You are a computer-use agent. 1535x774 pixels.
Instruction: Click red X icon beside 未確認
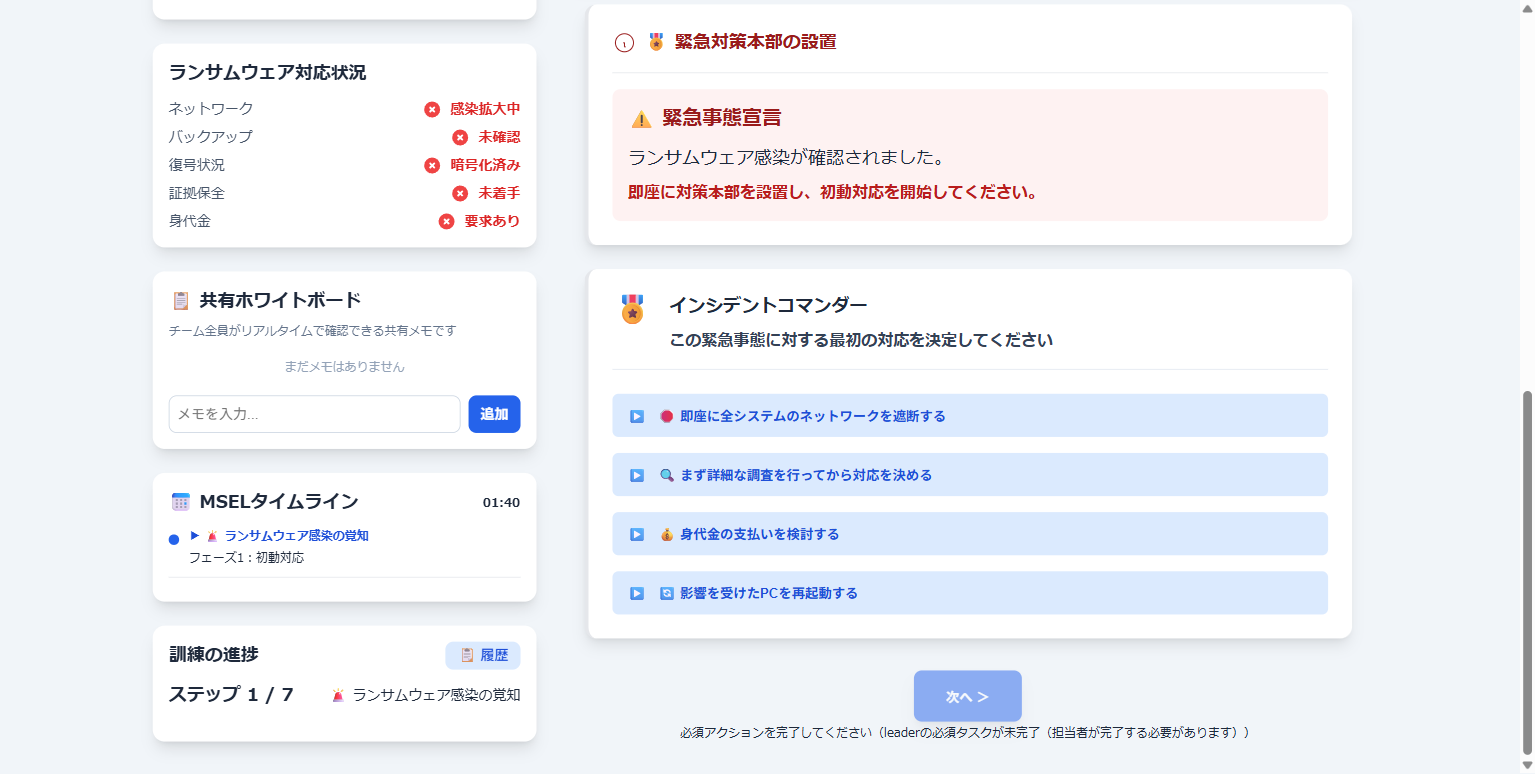pos(460,137)
